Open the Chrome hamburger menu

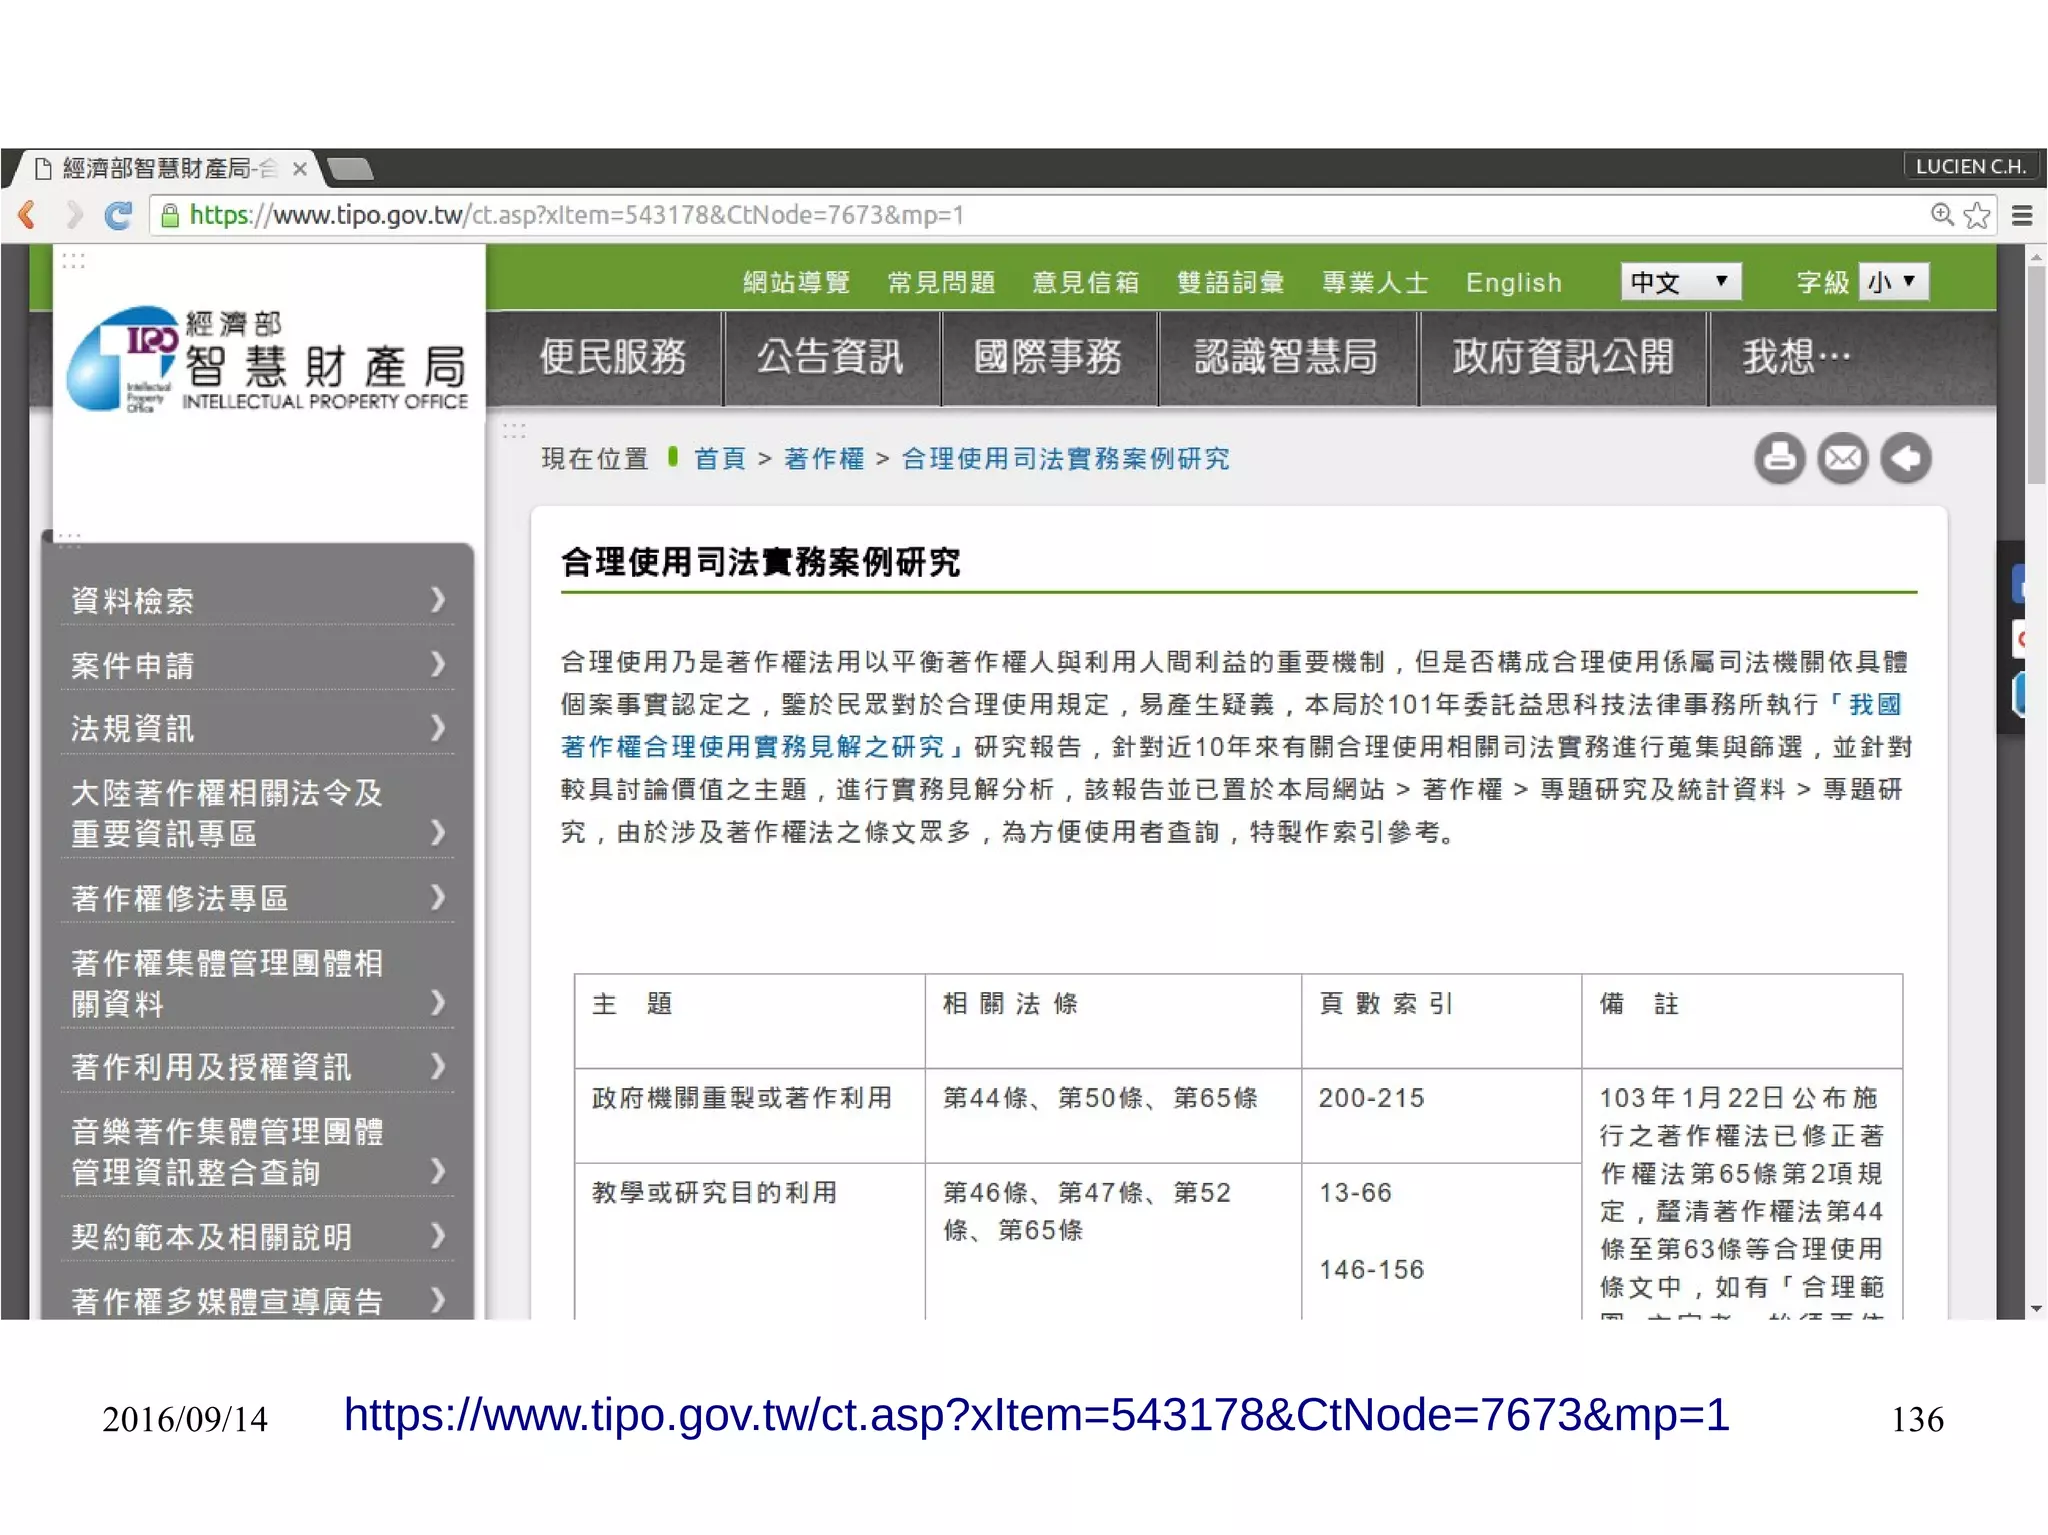coord(2022,215)
